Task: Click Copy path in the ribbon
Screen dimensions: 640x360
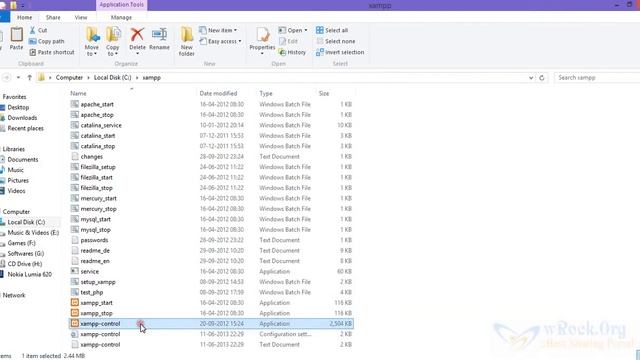Action: [x=47, y=41]
